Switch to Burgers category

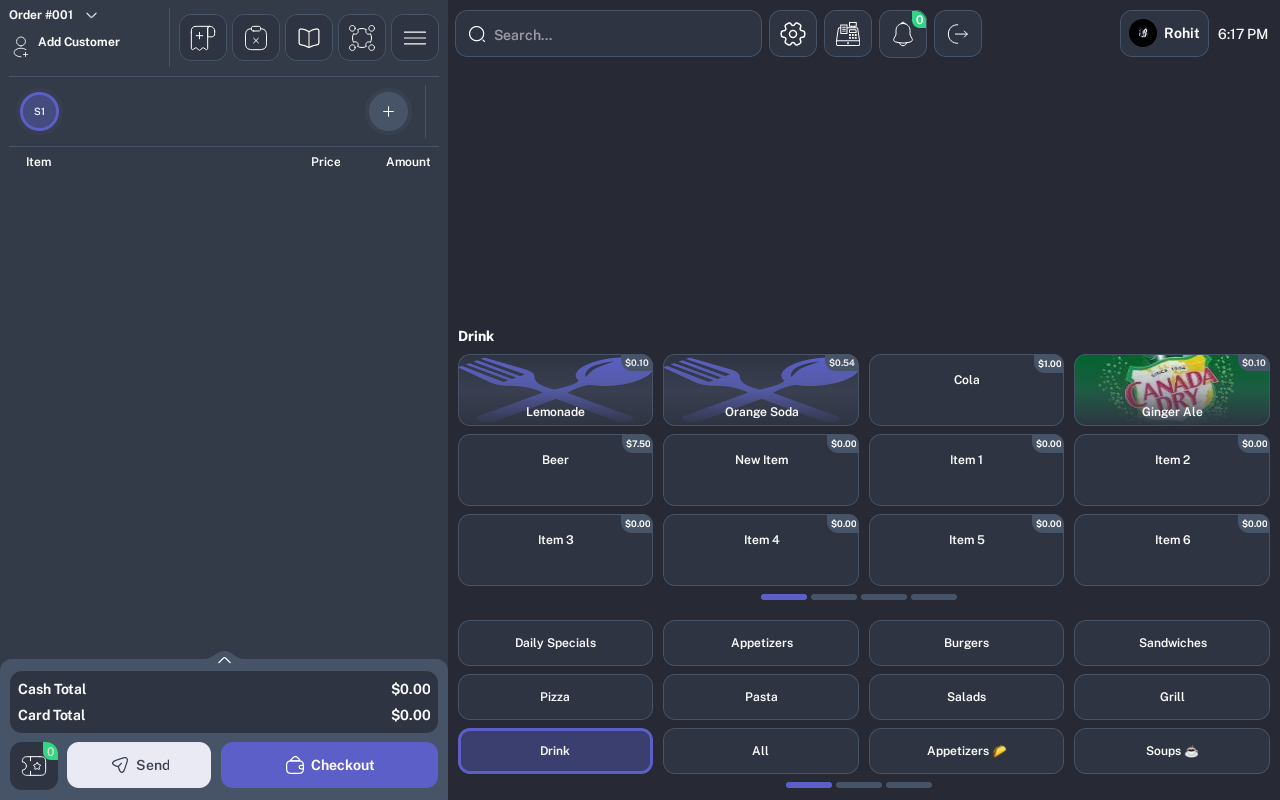[x=966, y=643]
